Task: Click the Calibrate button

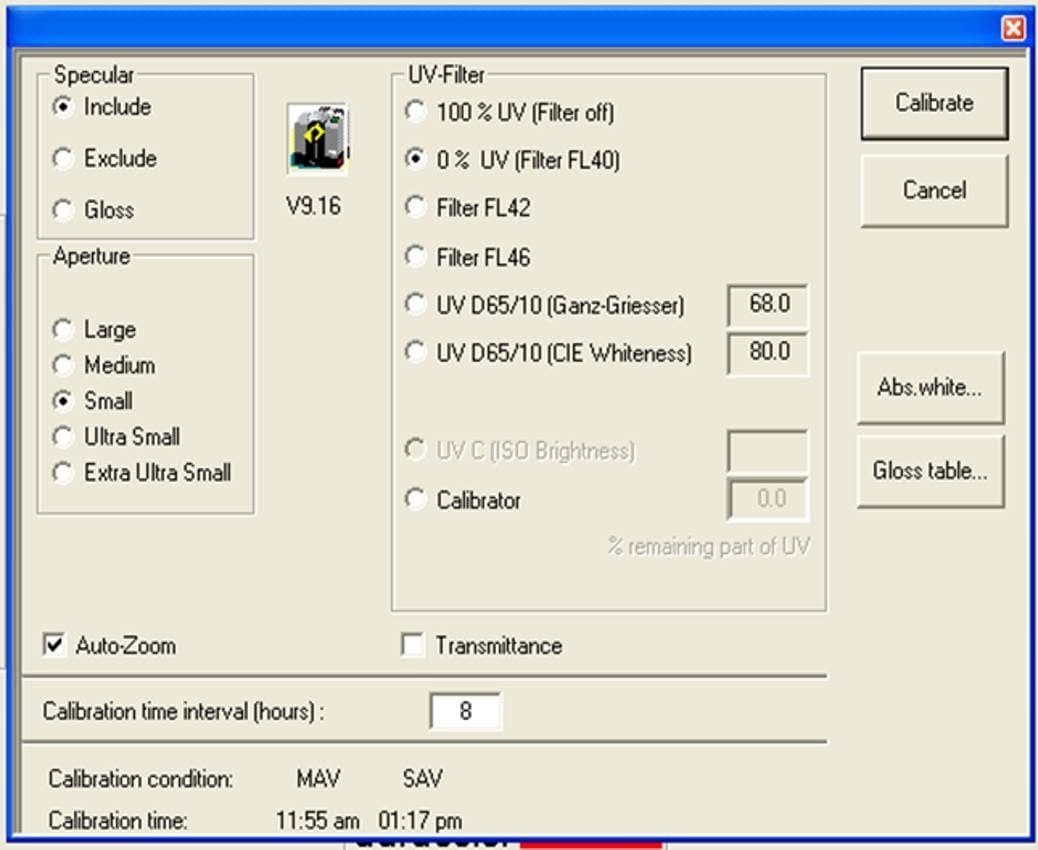Action: (x=934, y=103)
